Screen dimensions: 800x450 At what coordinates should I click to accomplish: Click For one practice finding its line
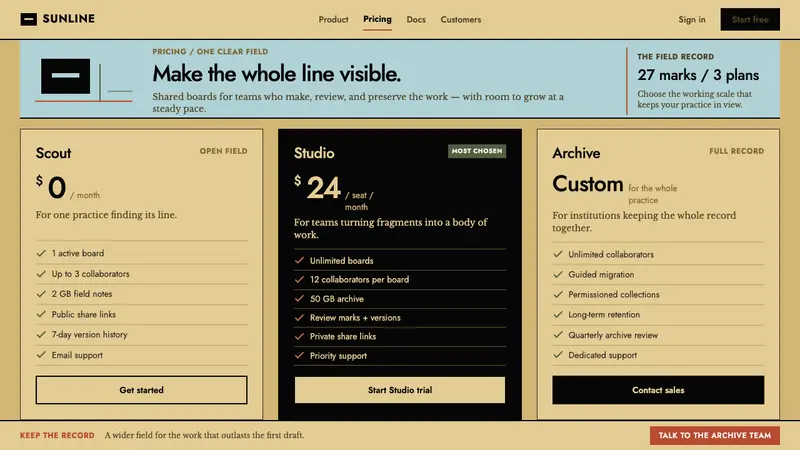click(106, 215)
